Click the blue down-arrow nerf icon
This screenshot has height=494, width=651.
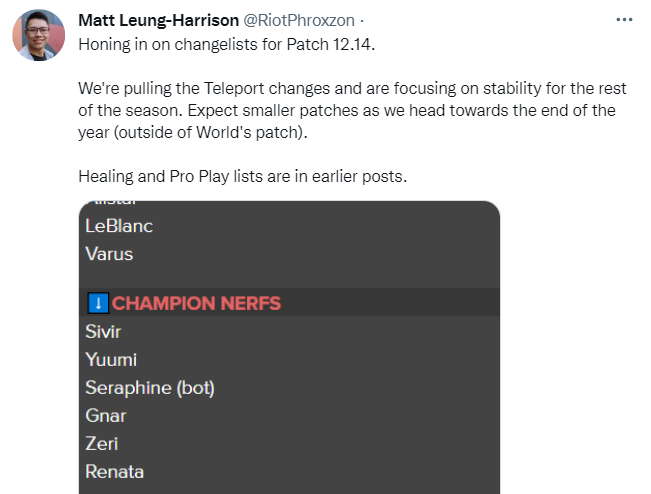click(x=97, y=303)
